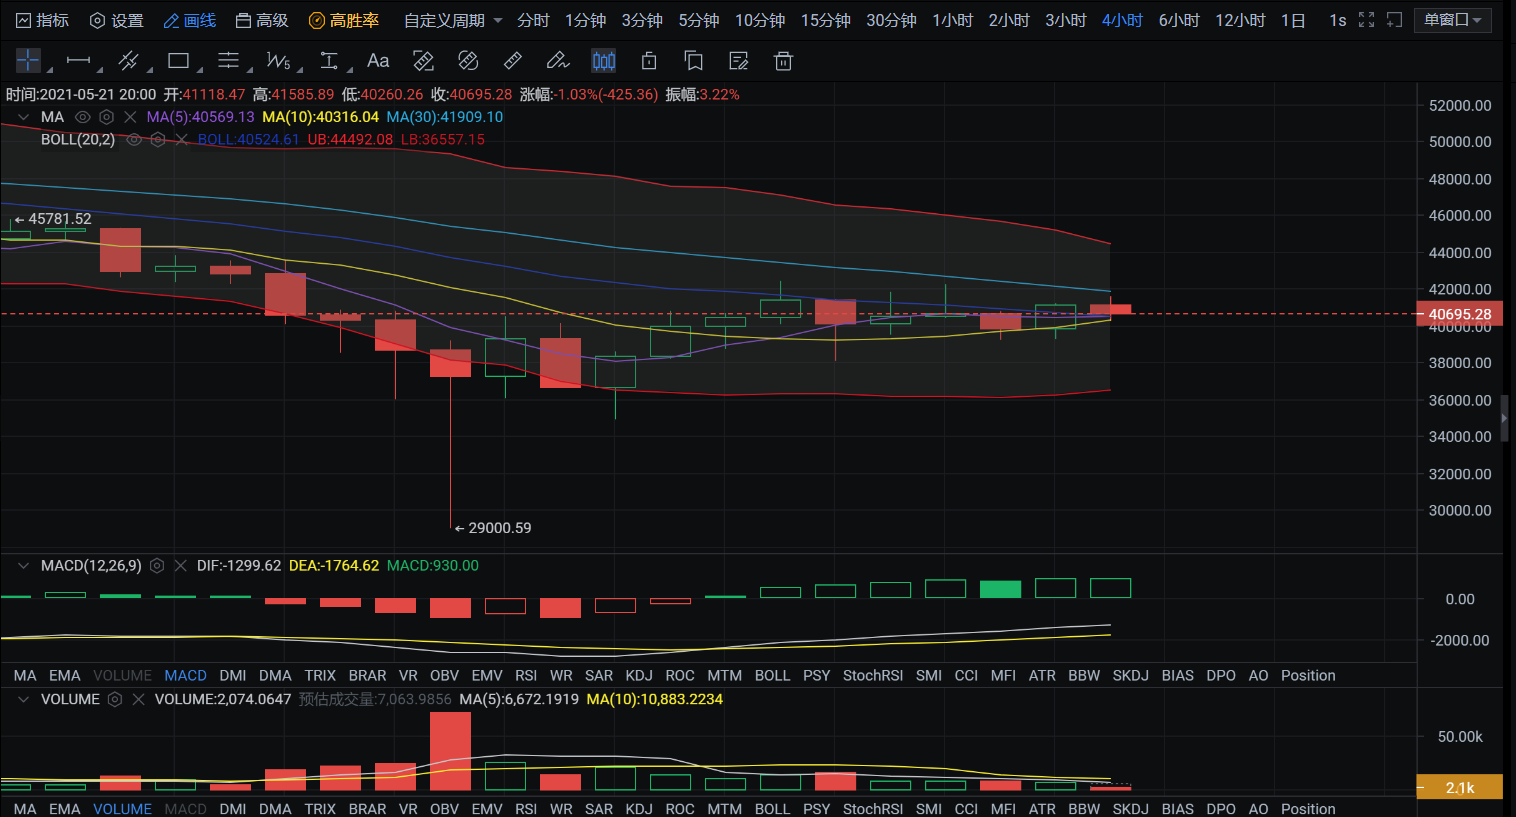The image size is (1516, 817).
Task: Switch to the 12小时 timeframe
Action: (1240, 20)
